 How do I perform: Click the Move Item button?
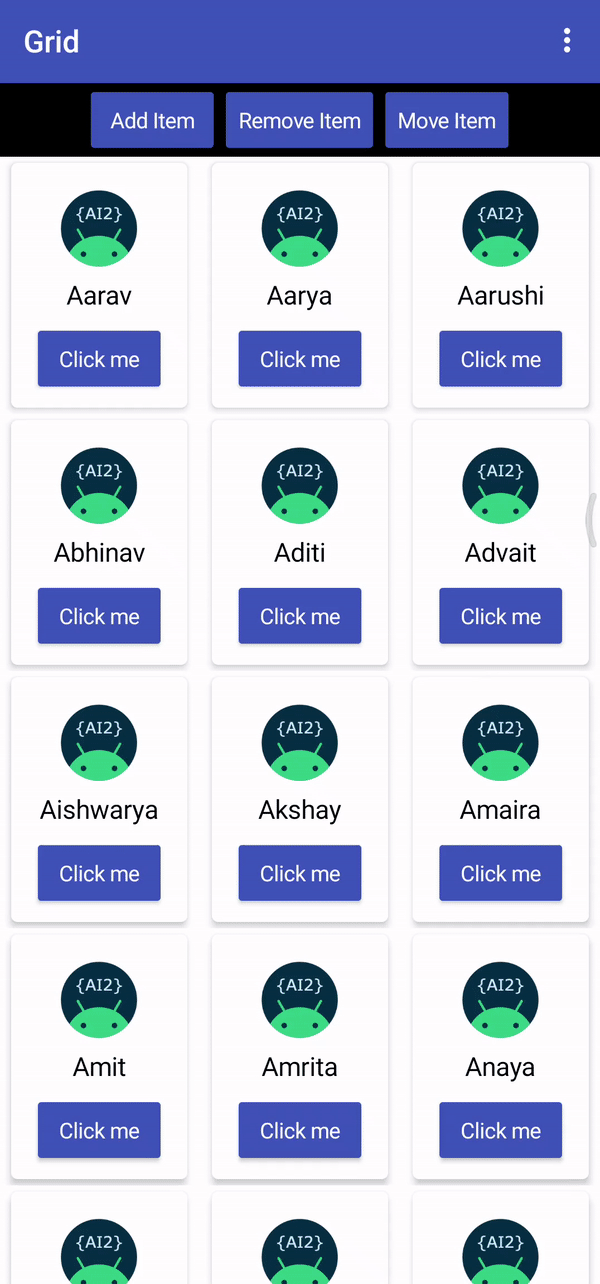point(447,120)
